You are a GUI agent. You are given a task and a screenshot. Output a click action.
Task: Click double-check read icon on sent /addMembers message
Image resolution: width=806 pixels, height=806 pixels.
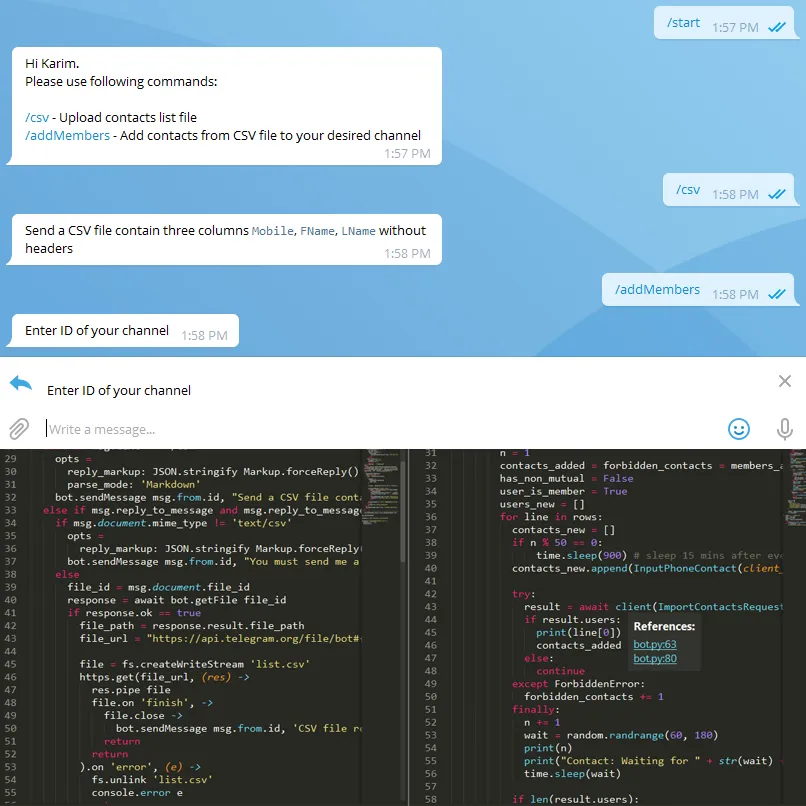776,294
